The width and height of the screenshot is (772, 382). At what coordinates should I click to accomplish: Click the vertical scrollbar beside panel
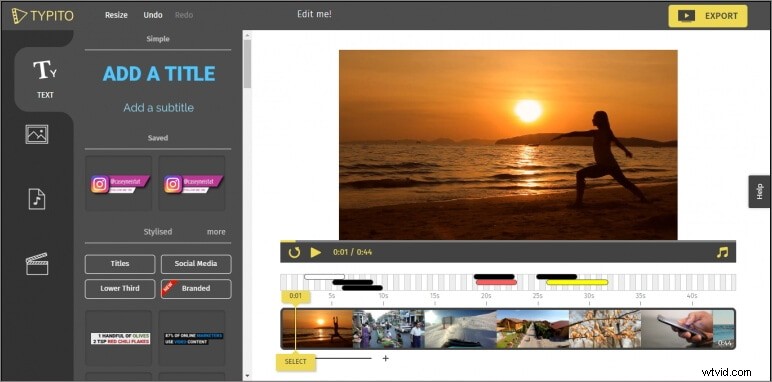247,64
